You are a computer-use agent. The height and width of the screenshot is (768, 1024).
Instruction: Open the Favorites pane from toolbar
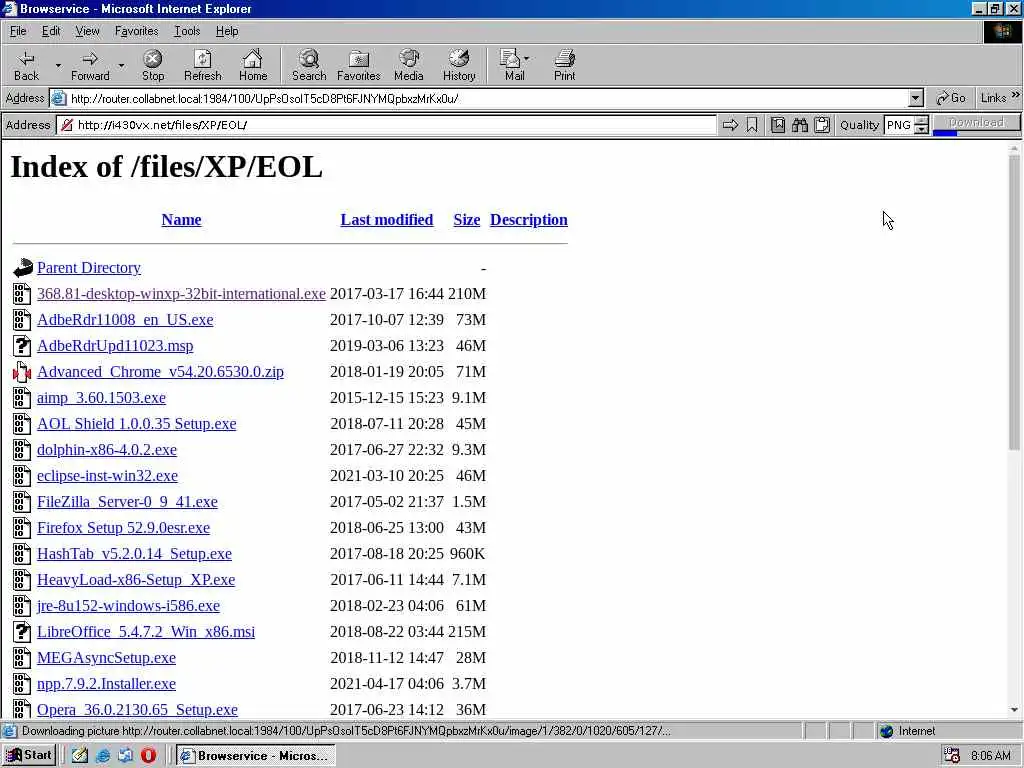[x=359, y=65]
